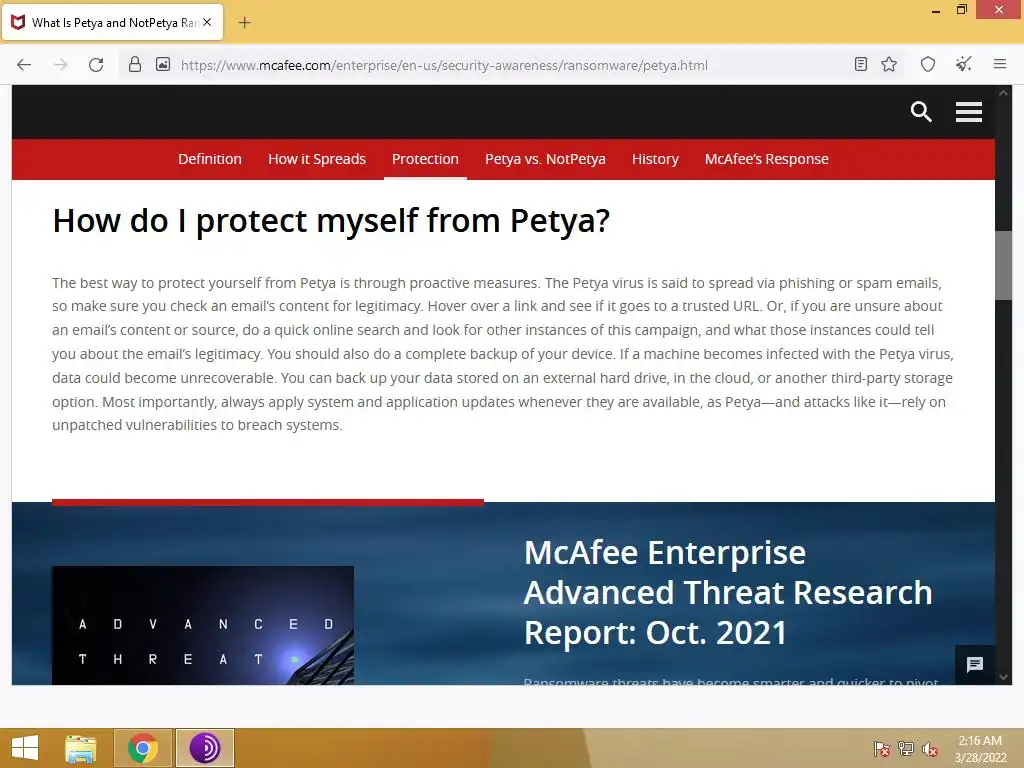Click the padlock site security icon
Screen dimensions: 1024x768
pyautogui.click(x=135, y=64)
